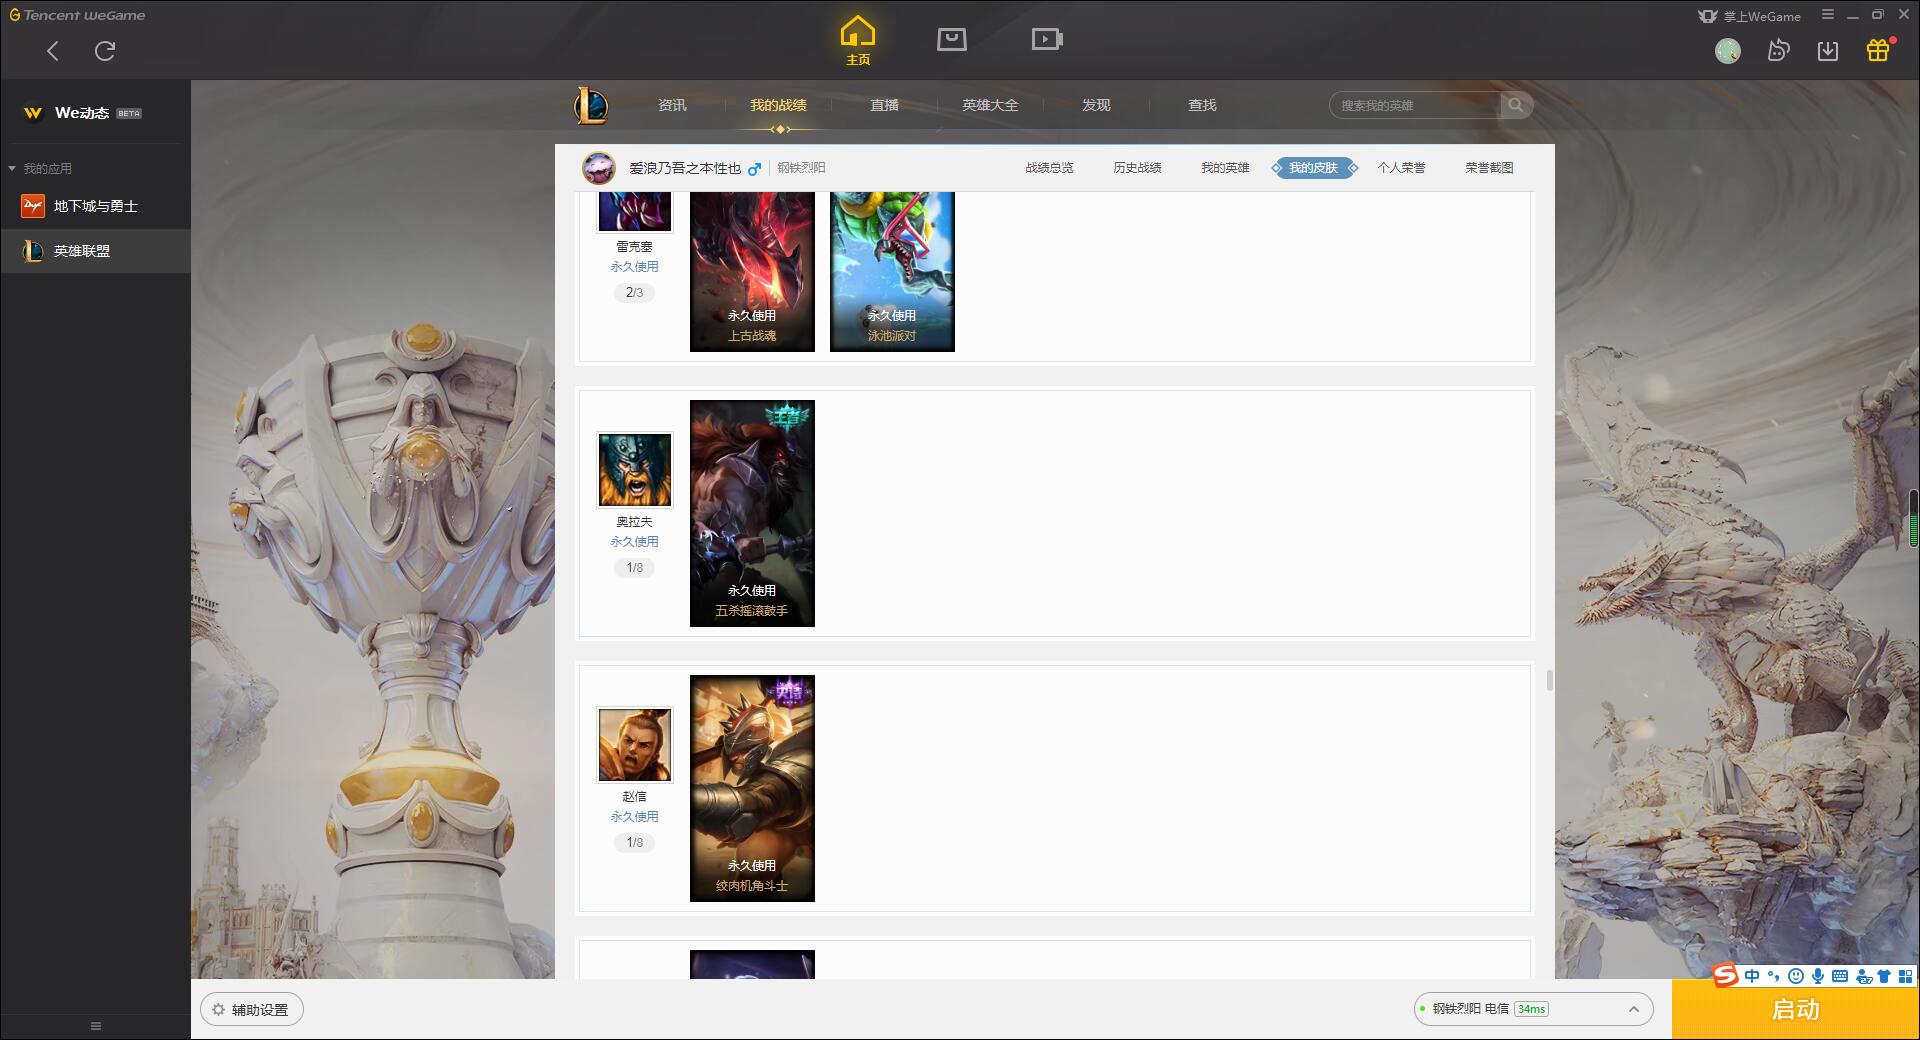Image resolution: width=1920 pixels, height=1040 pixels.
Task: Open the 我的战绩 tab
Action: [x=778, y=105]
